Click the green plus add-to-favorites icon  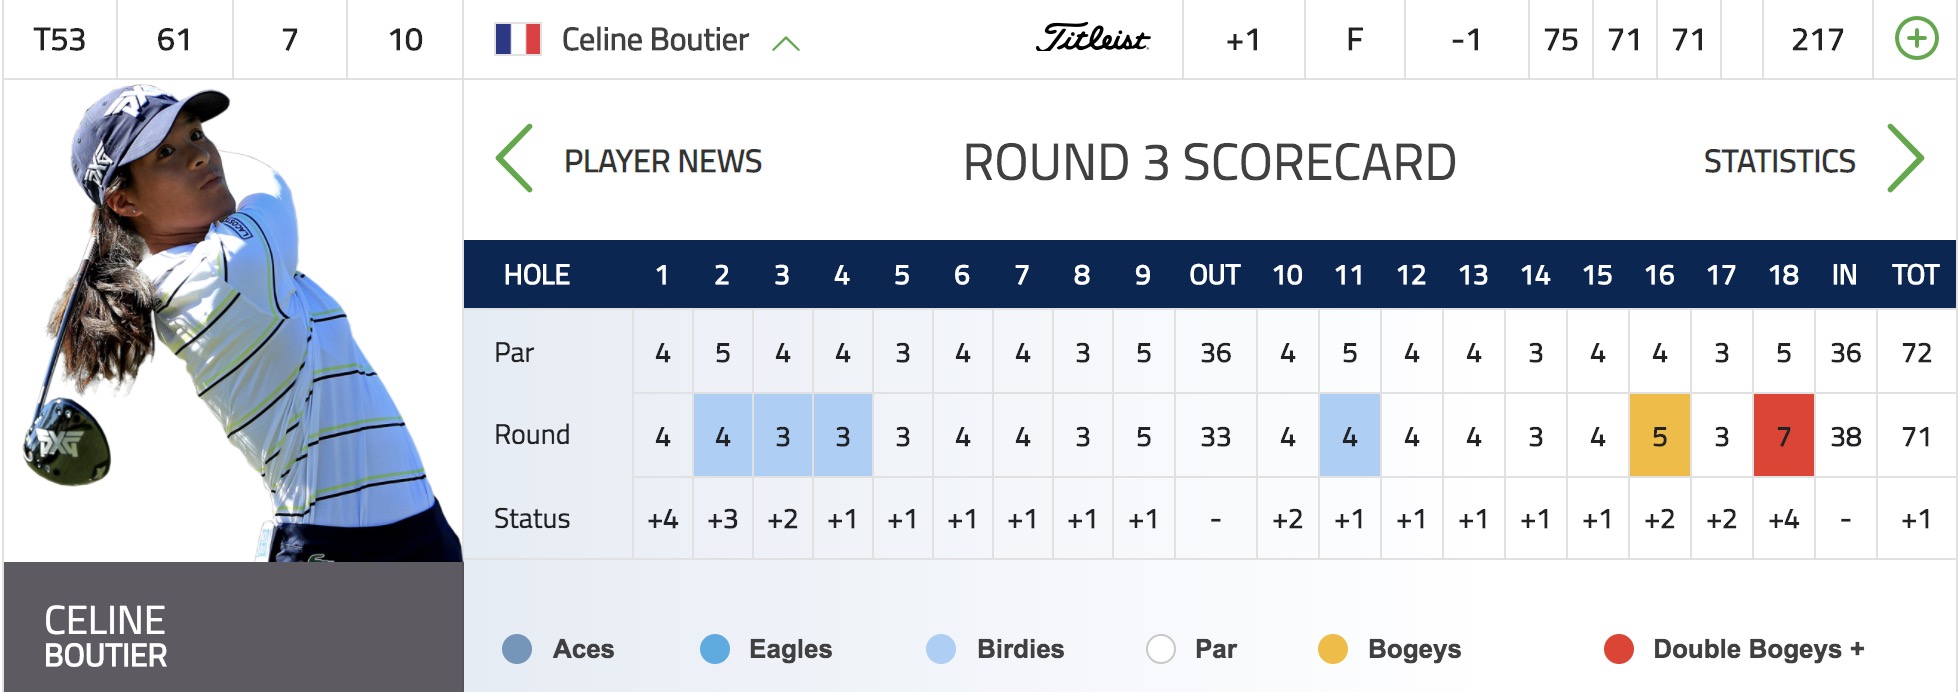click(x=1916, y=39)
